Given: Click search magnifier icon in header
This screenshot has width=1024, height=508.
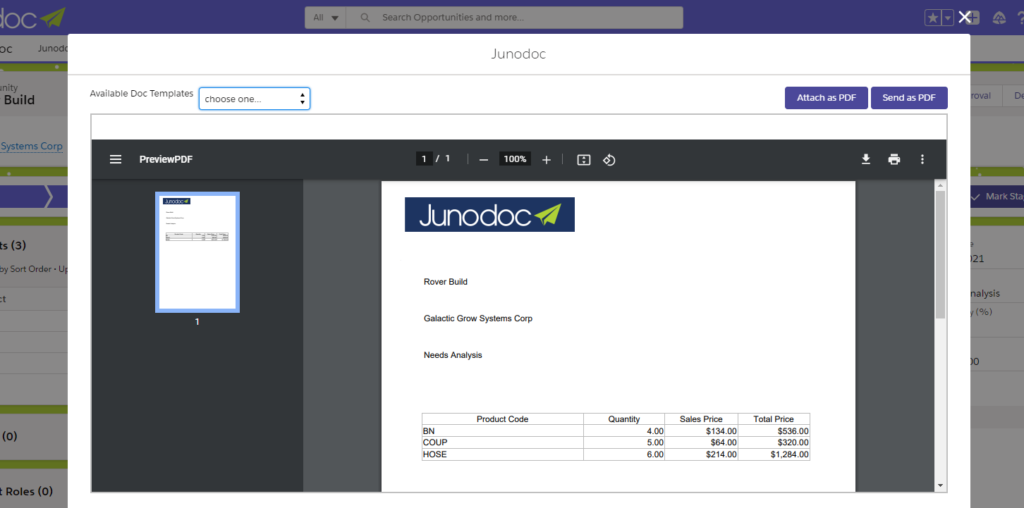Looking at the screenshot, I should [x=365, y=18].
